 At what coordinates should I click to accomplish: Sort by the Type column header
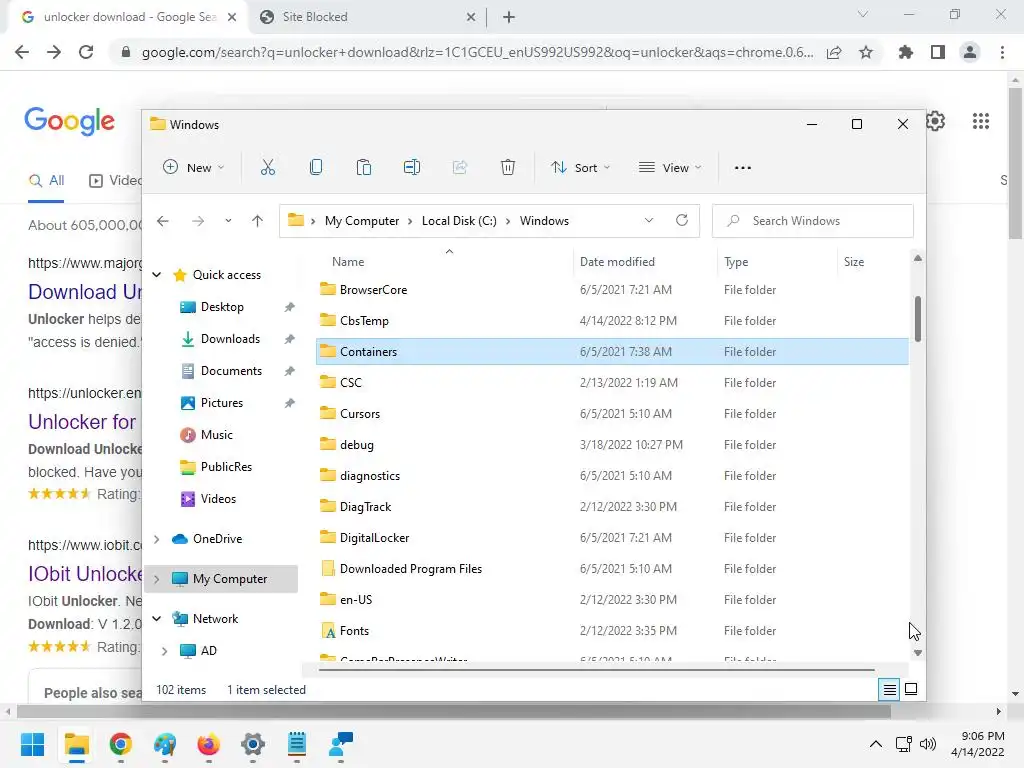coord(736,262)
